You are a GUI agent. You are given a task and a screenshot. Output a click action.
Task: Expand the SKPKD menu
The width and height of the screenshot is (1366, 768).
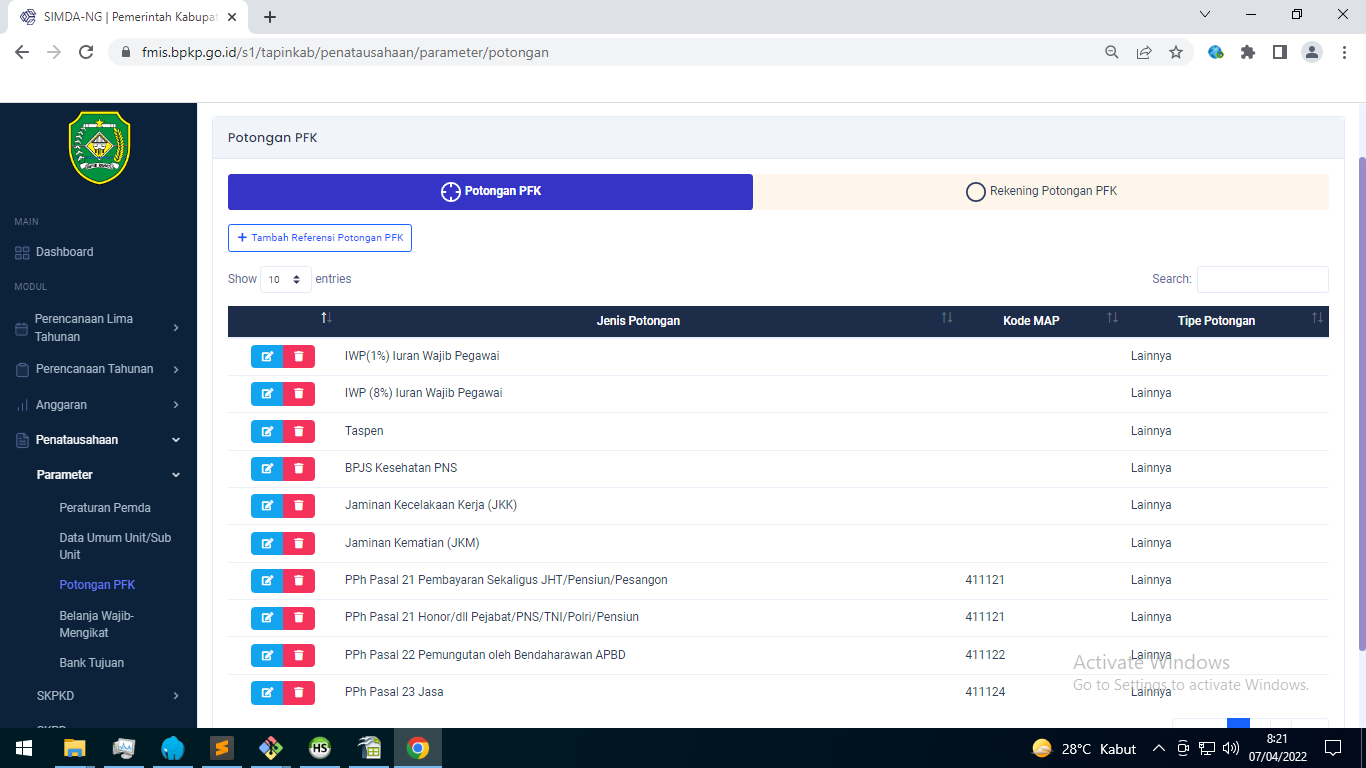point(108,696)
